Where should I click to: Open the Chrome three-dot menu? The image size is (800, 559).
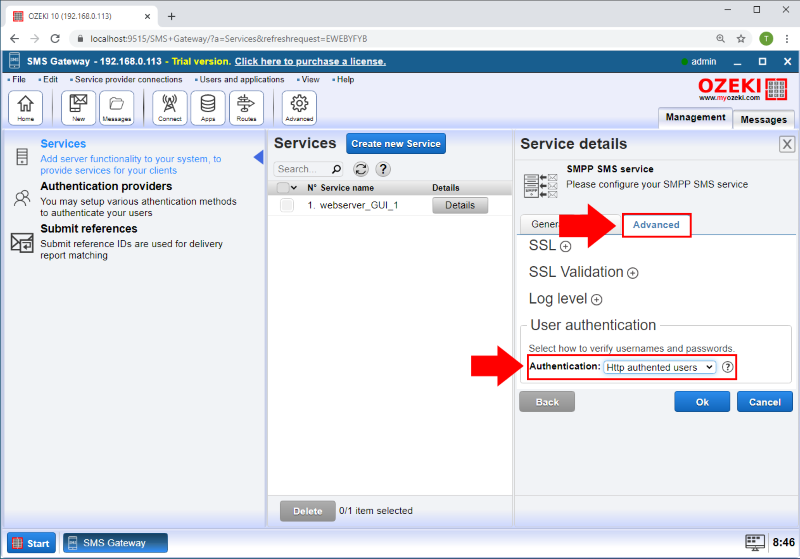click(x=787, y=39)
